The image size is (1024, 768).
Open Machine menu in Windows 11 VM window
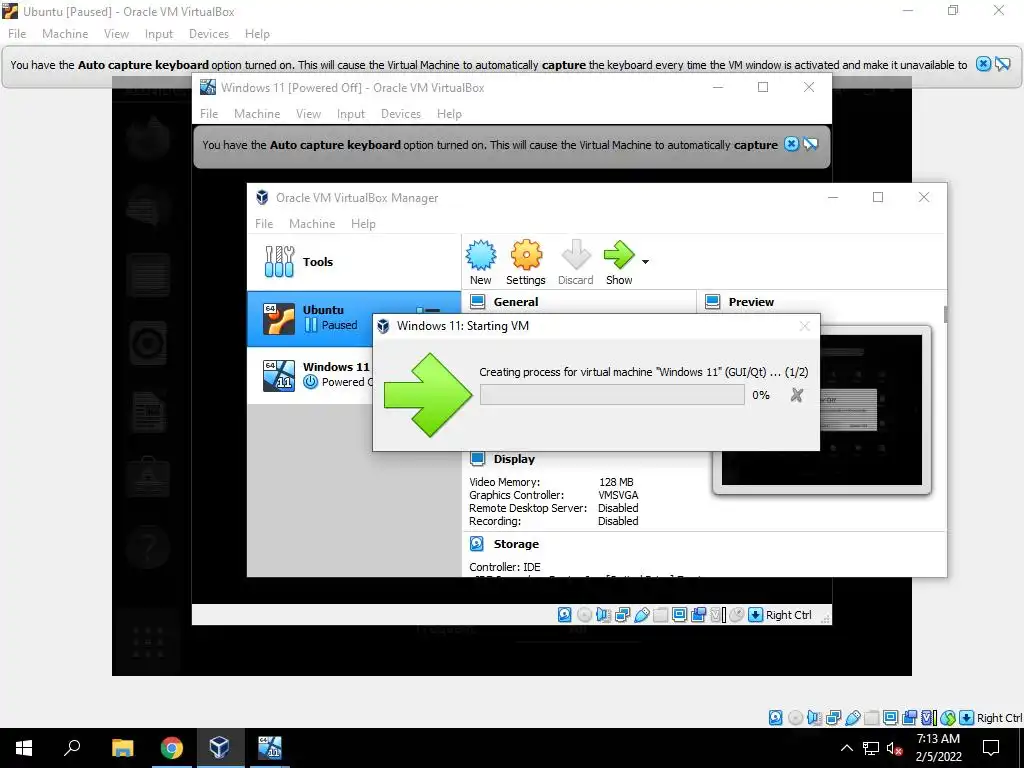pos(257,114)
